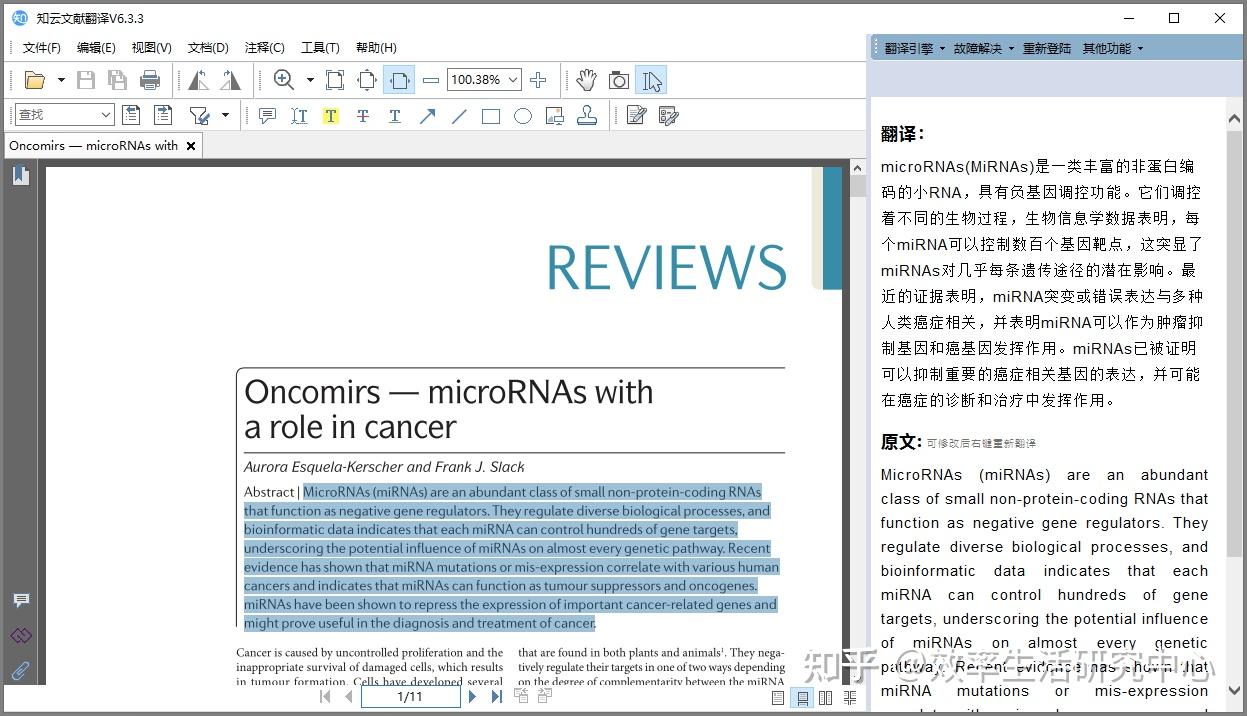Print the document with the printer icon
Screen dimensions: 1247x716
[150, 80]
